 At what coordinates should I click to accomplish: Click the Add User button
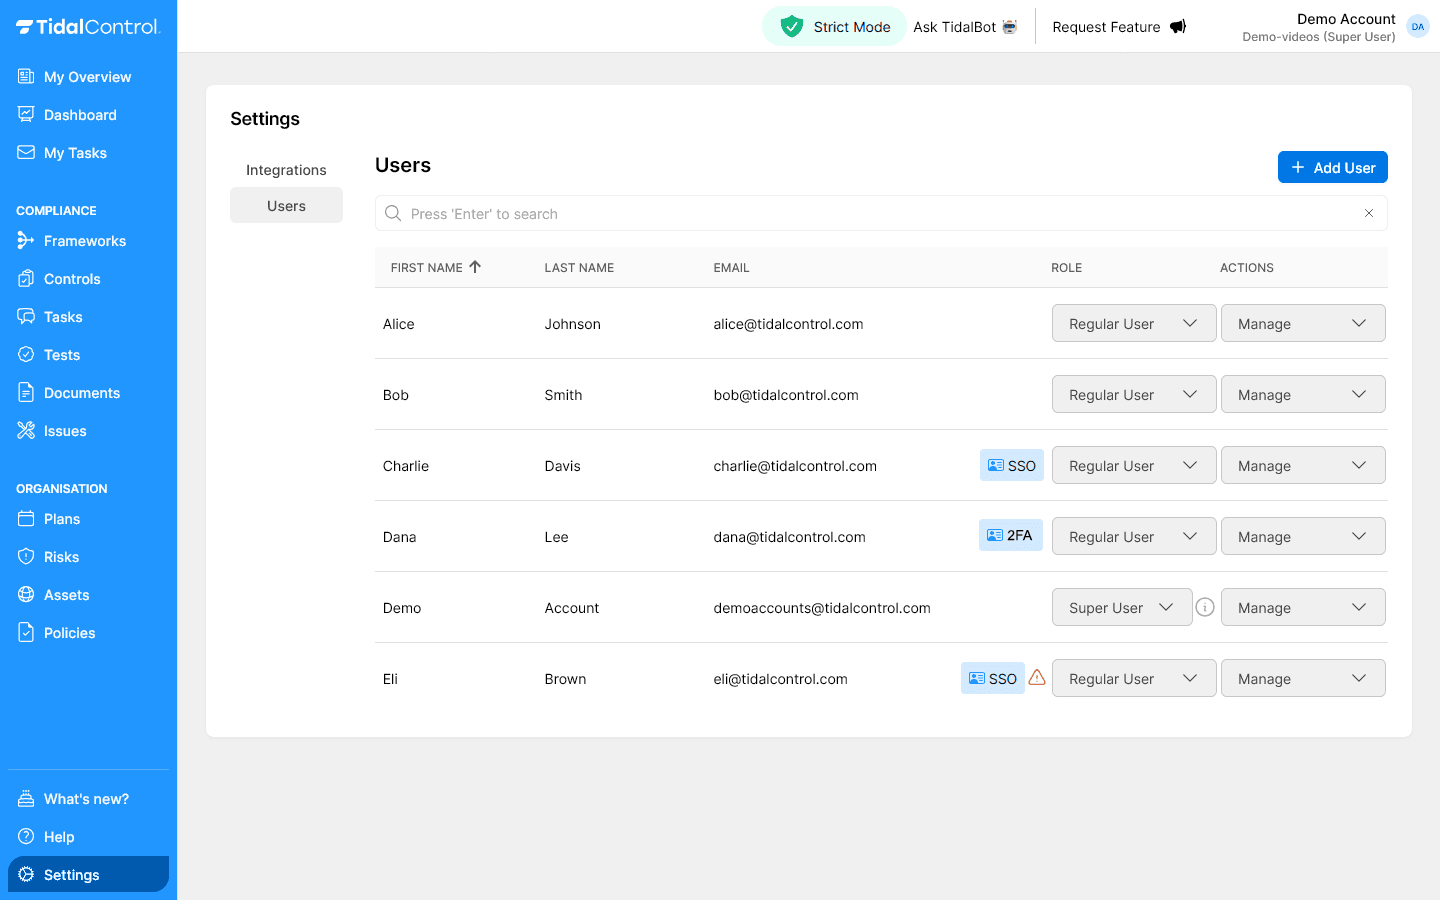[1332, 167]
